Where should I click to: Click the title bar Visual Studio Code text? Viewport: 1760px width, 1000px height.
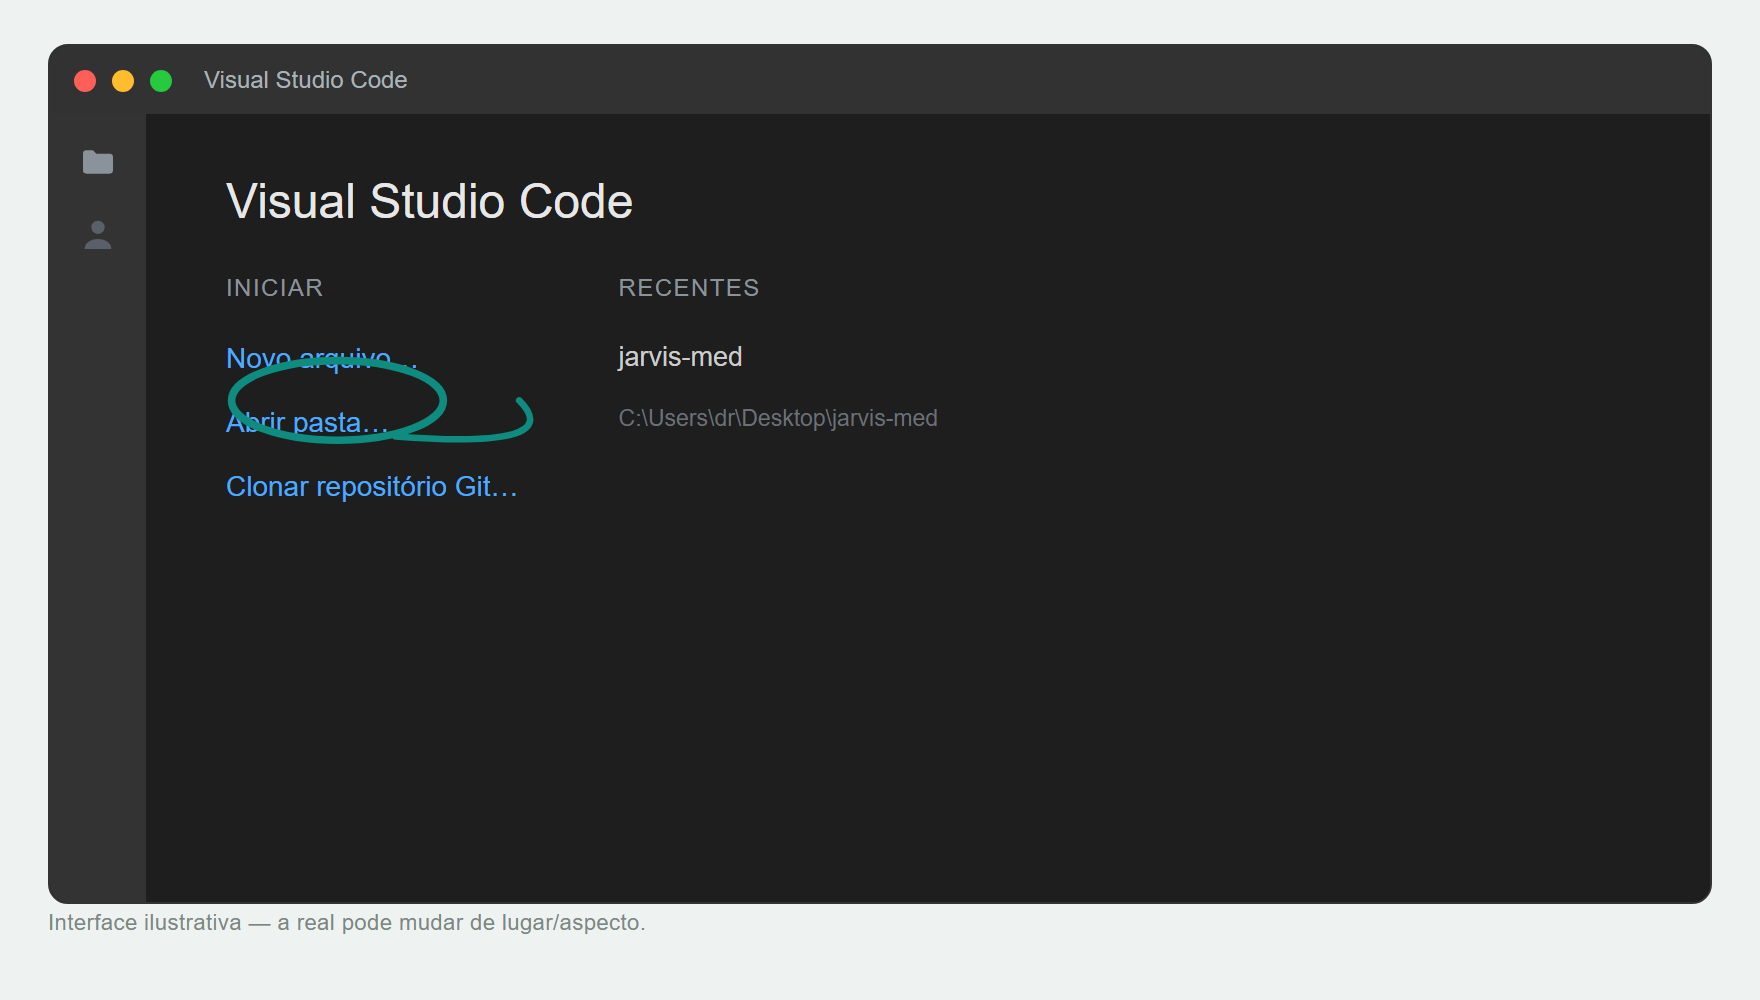[x=306, y=80]
